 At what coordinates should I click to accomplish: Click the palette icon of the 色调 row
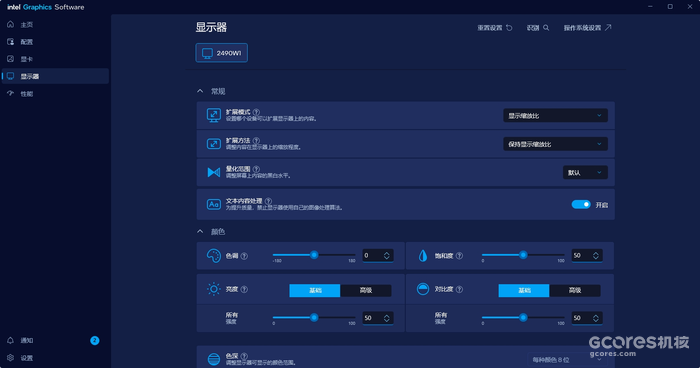pos(214,256)
